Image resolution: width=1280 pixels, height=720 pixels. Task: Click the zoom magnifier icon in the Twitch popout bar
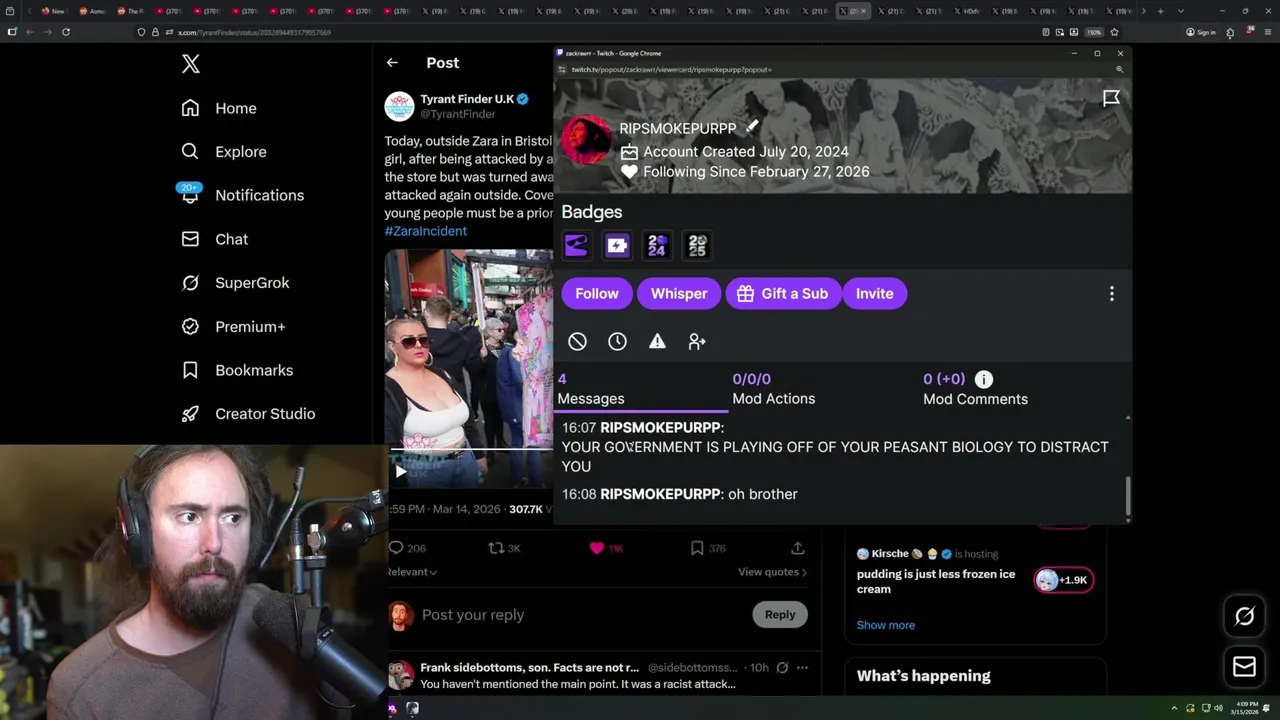tap(1119, 69)
